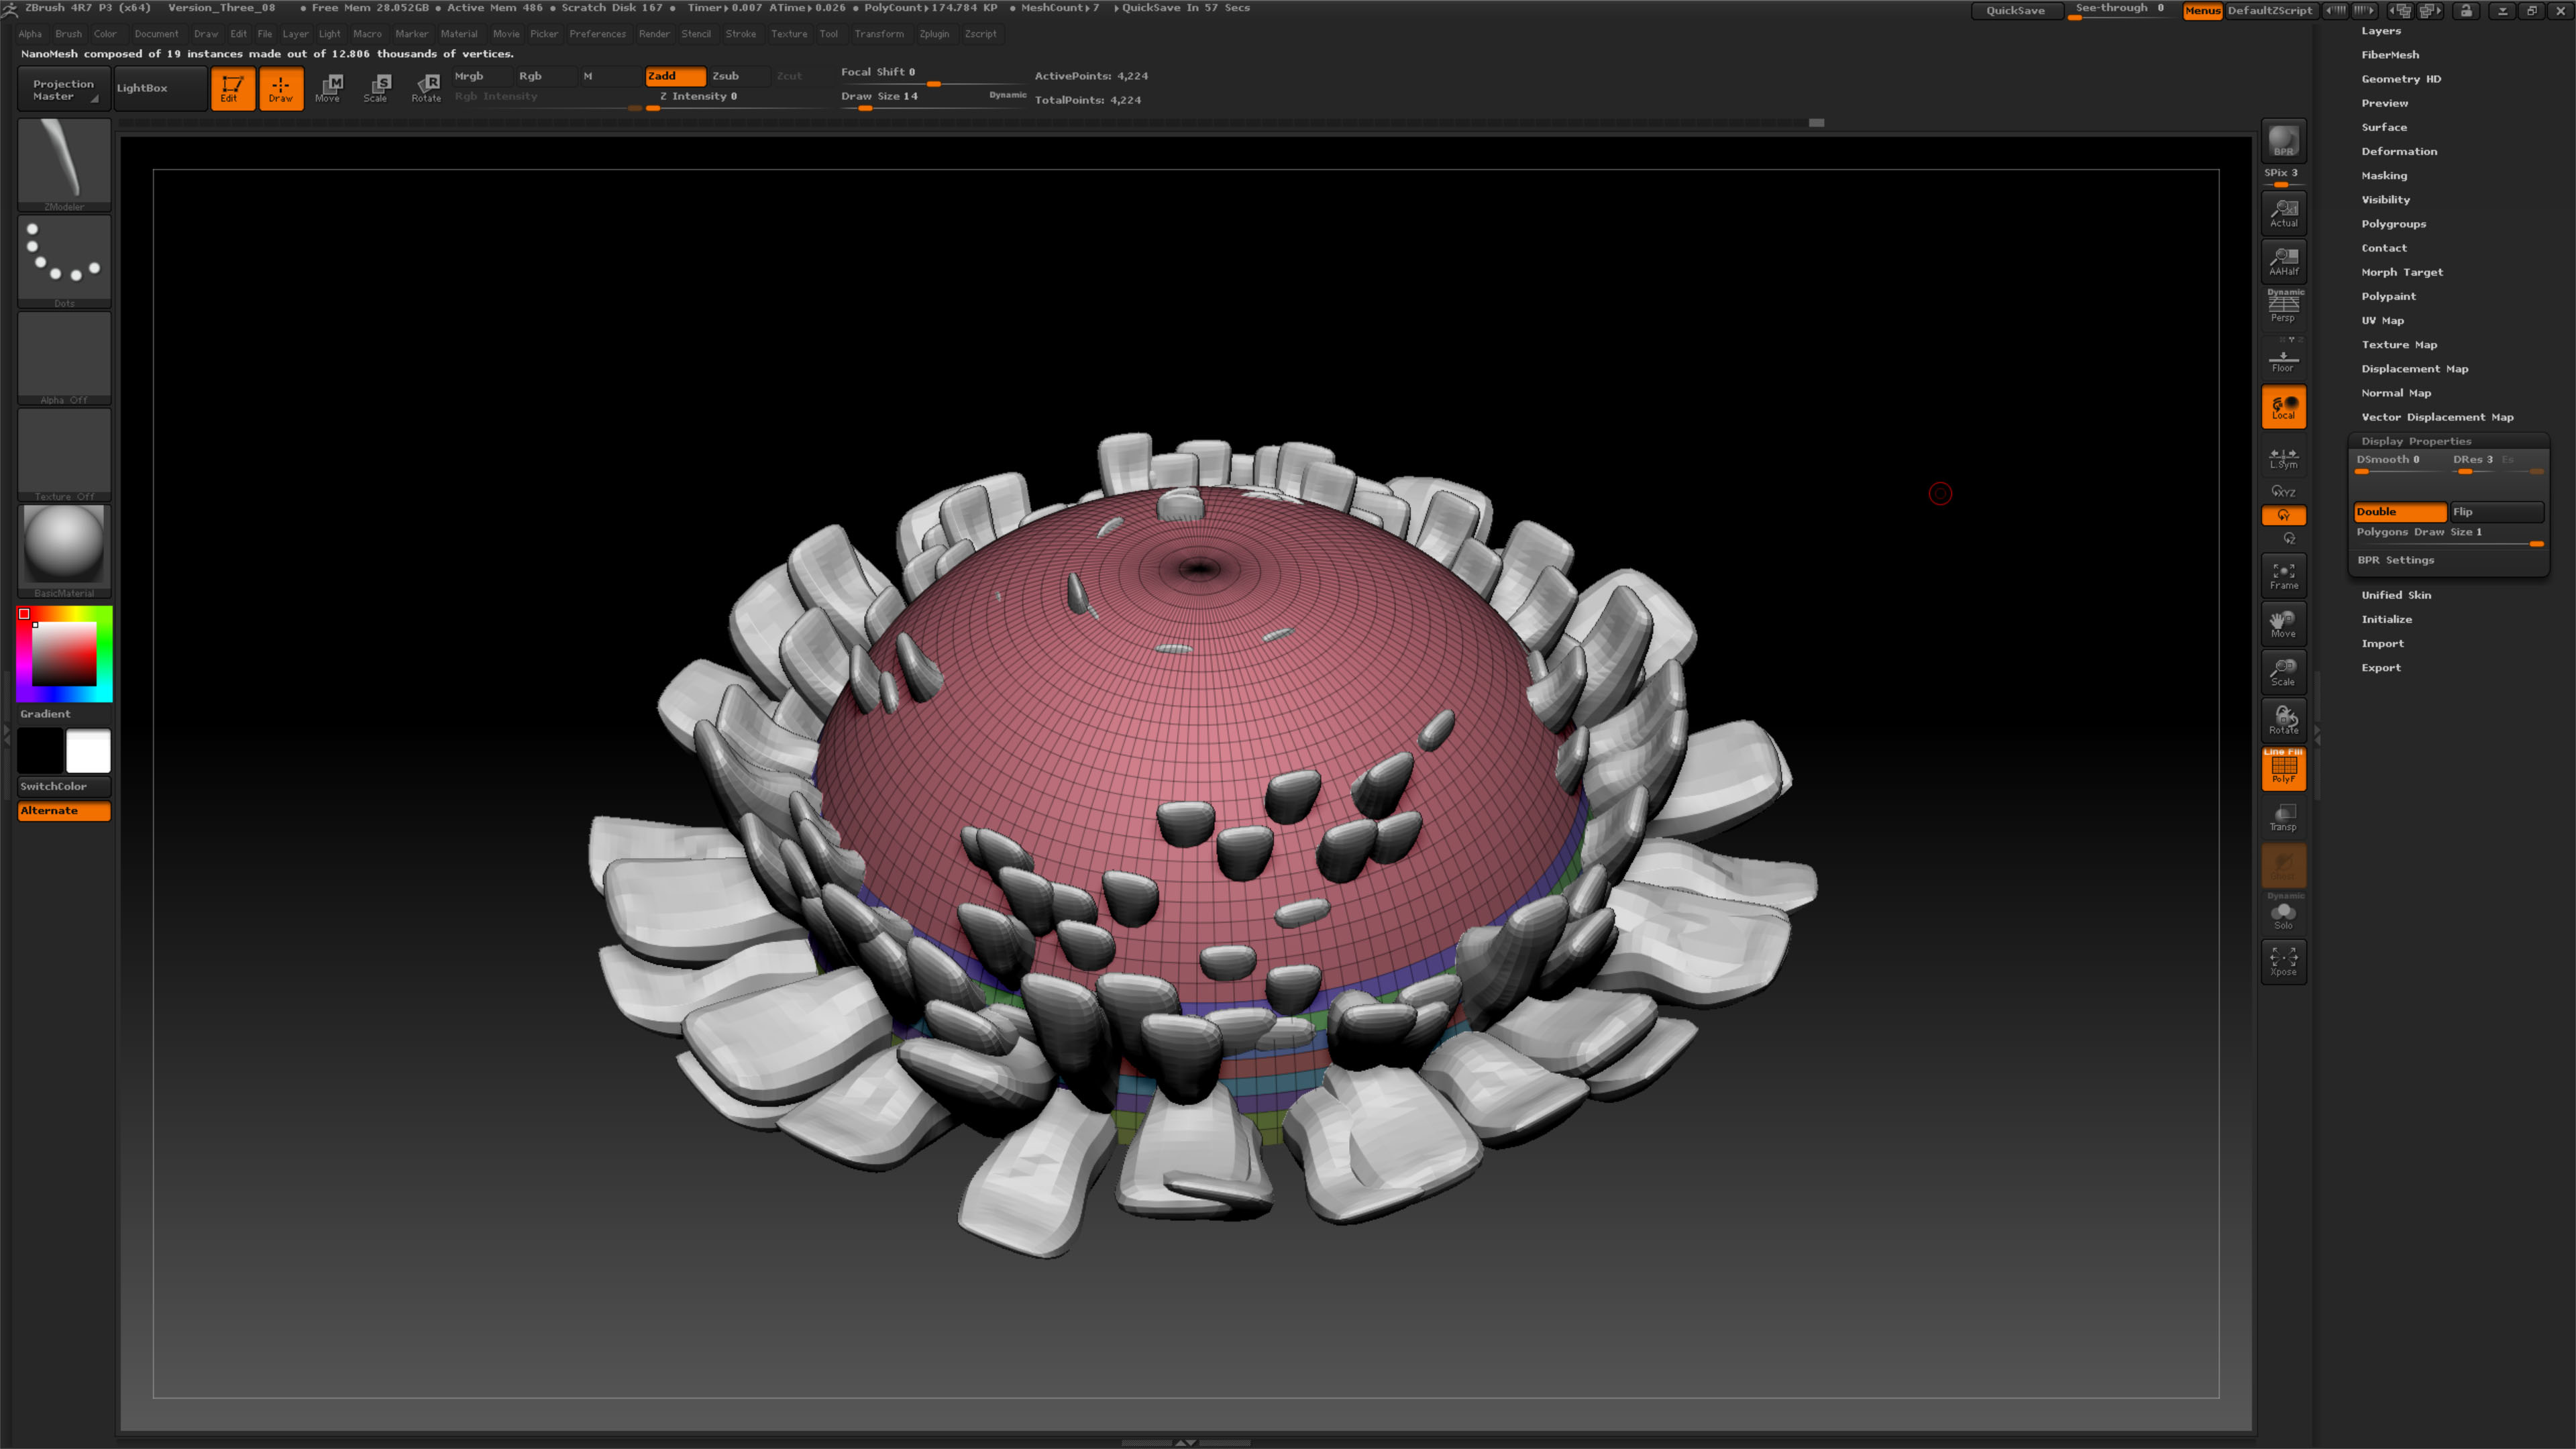
Task: Click the canvas Move navigation icon
Action: (2283, 623)
